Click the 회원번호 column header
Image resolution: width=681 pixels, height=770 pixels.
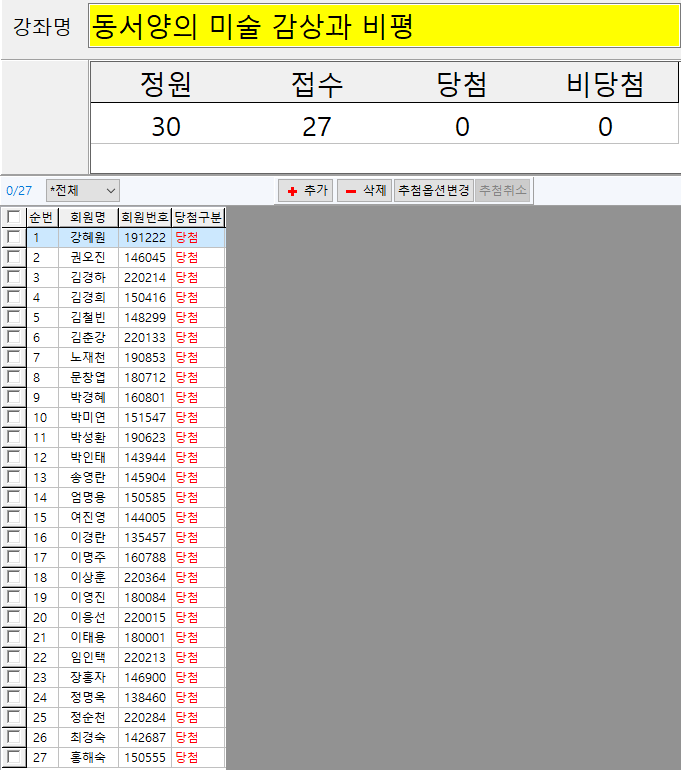tap(145, 217)
